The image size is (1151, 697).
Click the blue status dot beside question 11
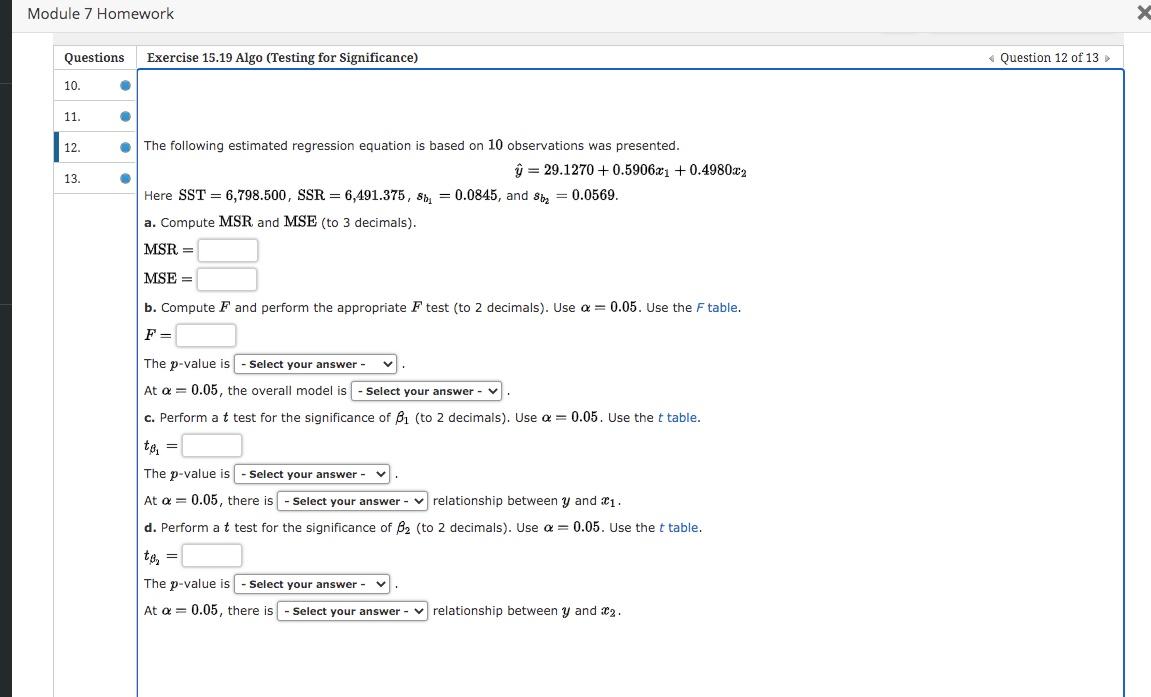[x=124, y=116]
